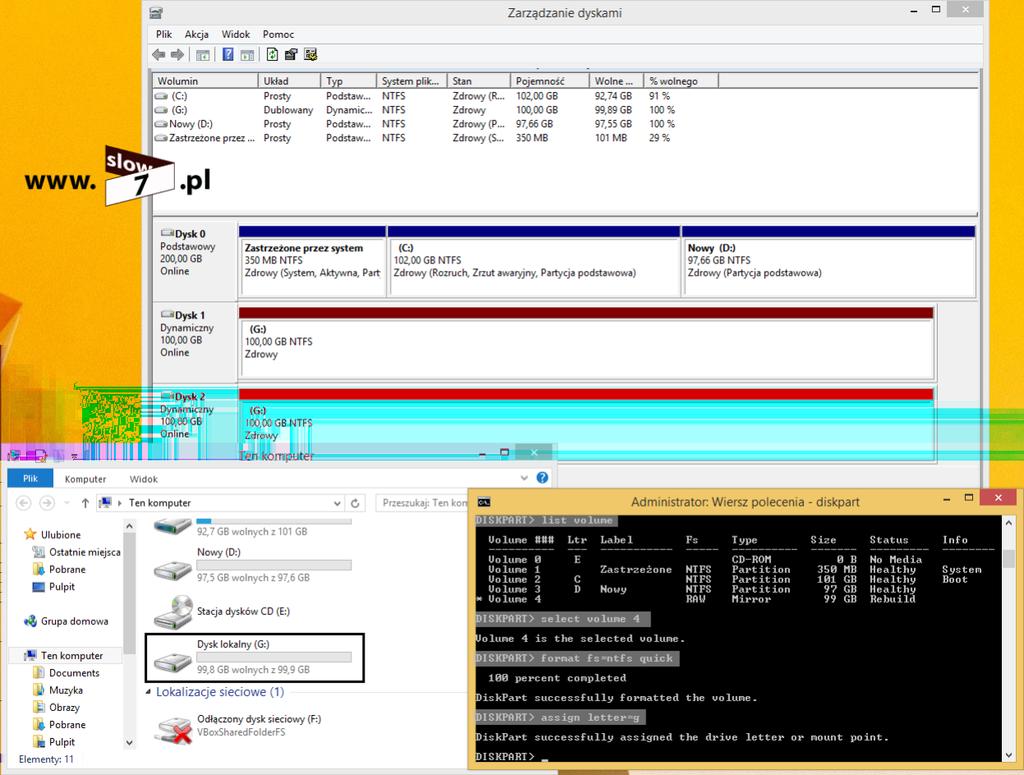Viewport: 1024px width, 775px height.
Task: Toggle the console tree pane toolbar icon
Action: click(x=203, y=55)
